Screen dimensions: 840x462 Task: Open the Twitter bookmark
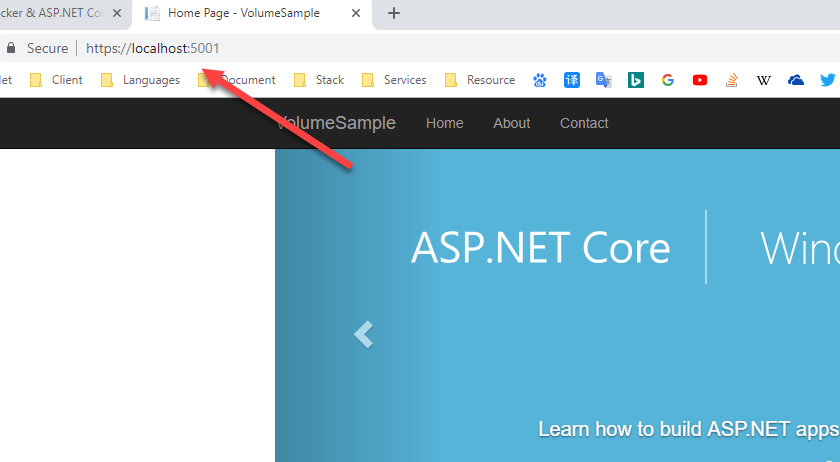(x=828, y=80)
